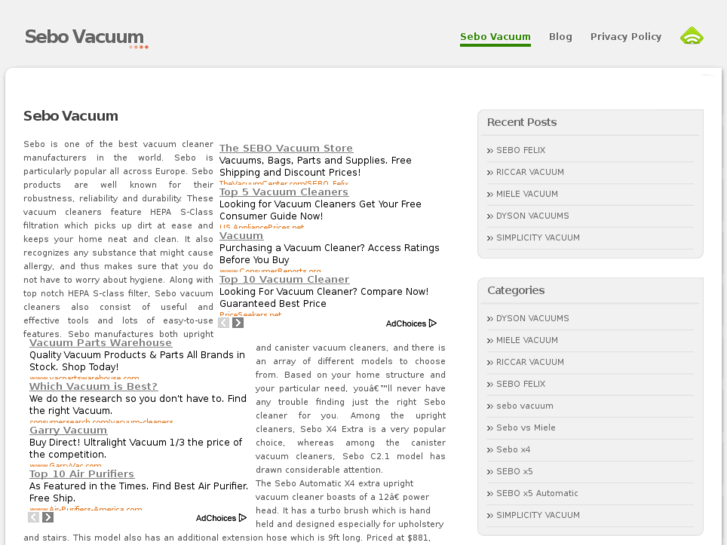Image resolution: width=727 pixels, height=545 pixels.
Task: Open 'Garry Vacuum' ad link
Action: pos(68,430)
